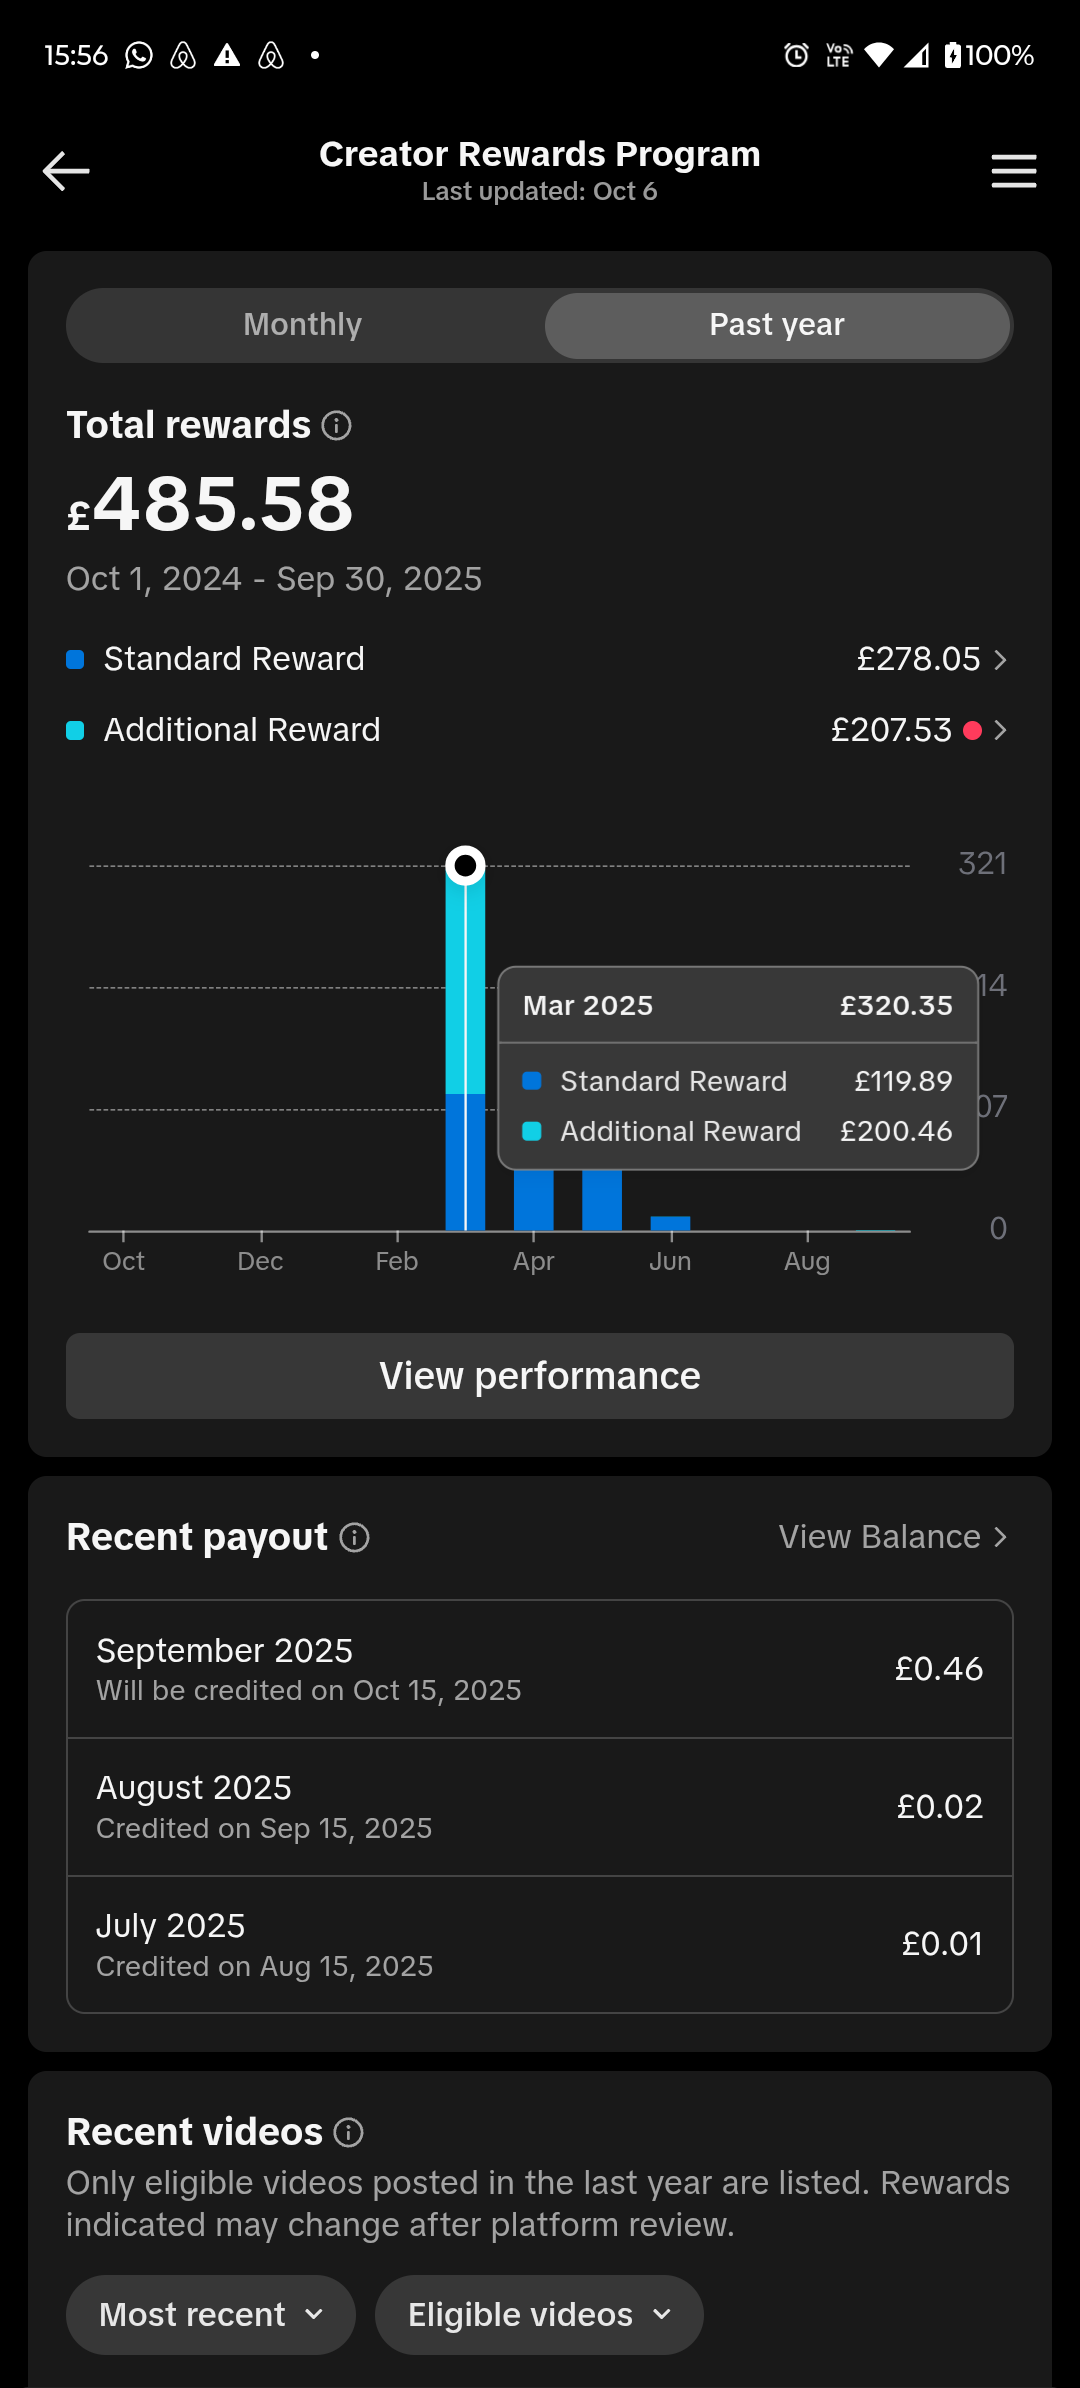The height and width of the screenshot is (2388, 1080).
Task: Tap info icon beside Recent payout
Action: pyautogui.click(x=354, y=1537)
